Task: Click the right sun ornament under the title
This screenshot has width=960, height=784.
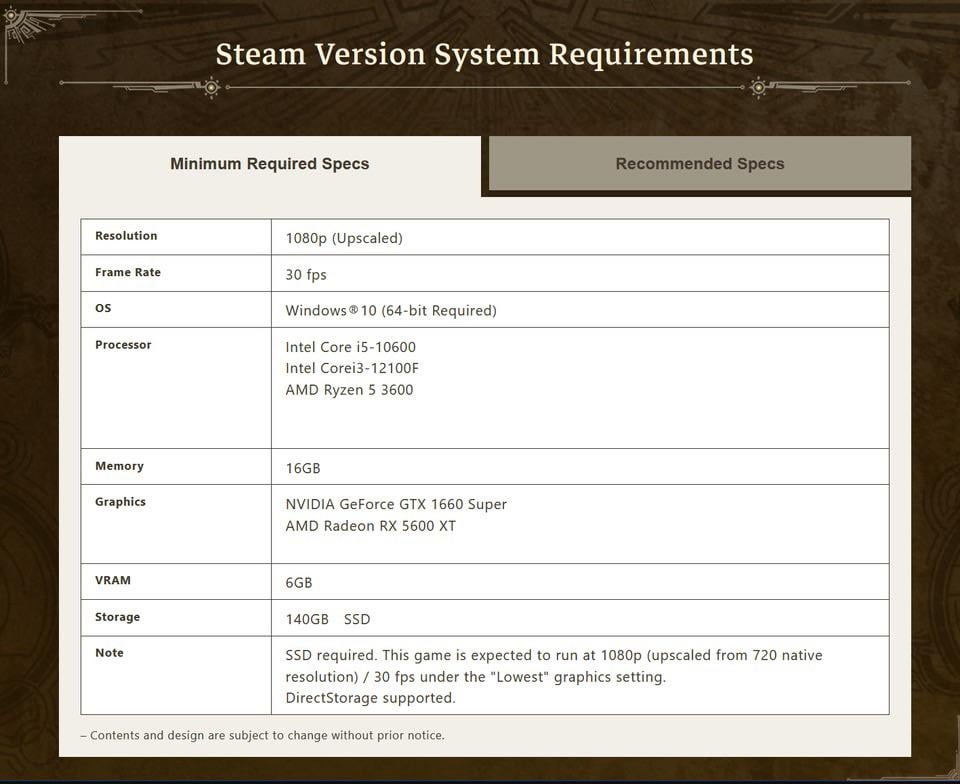Action: (758, 88)
